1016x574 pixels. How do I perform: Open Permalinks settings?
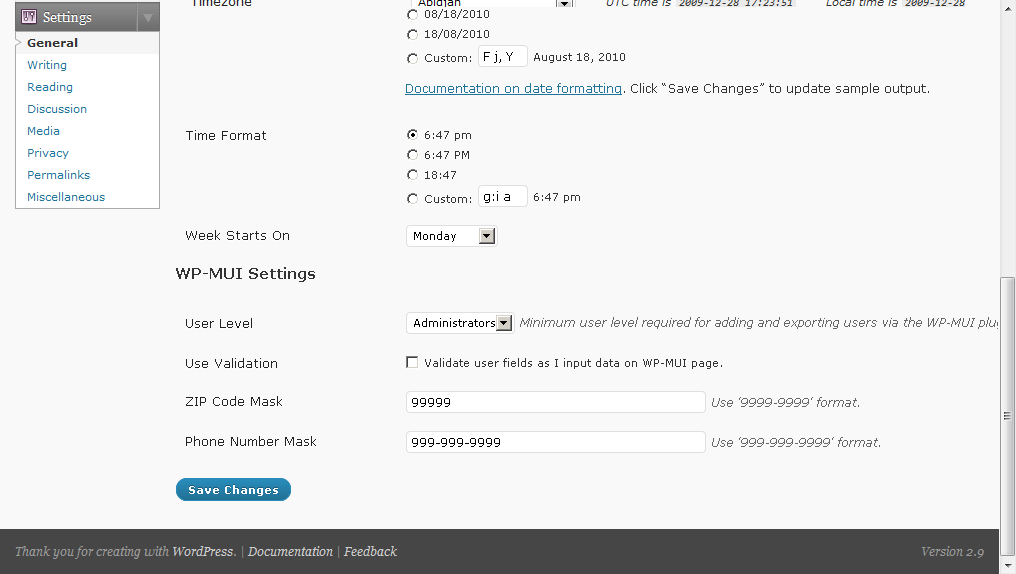click(x=58, y=175)
